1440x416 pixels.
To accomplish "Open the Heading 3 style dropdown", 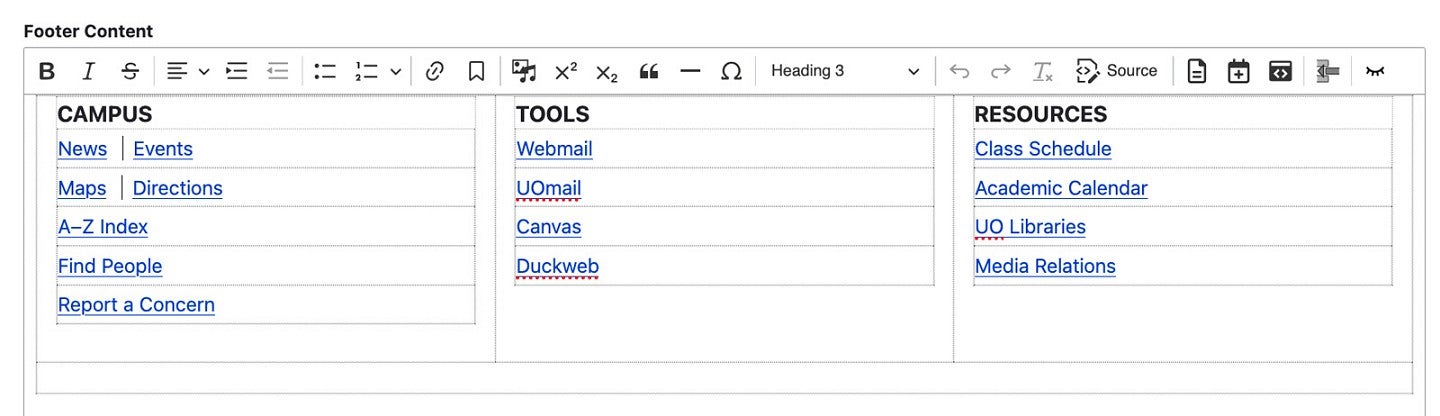I will click(x=845, y=71).
